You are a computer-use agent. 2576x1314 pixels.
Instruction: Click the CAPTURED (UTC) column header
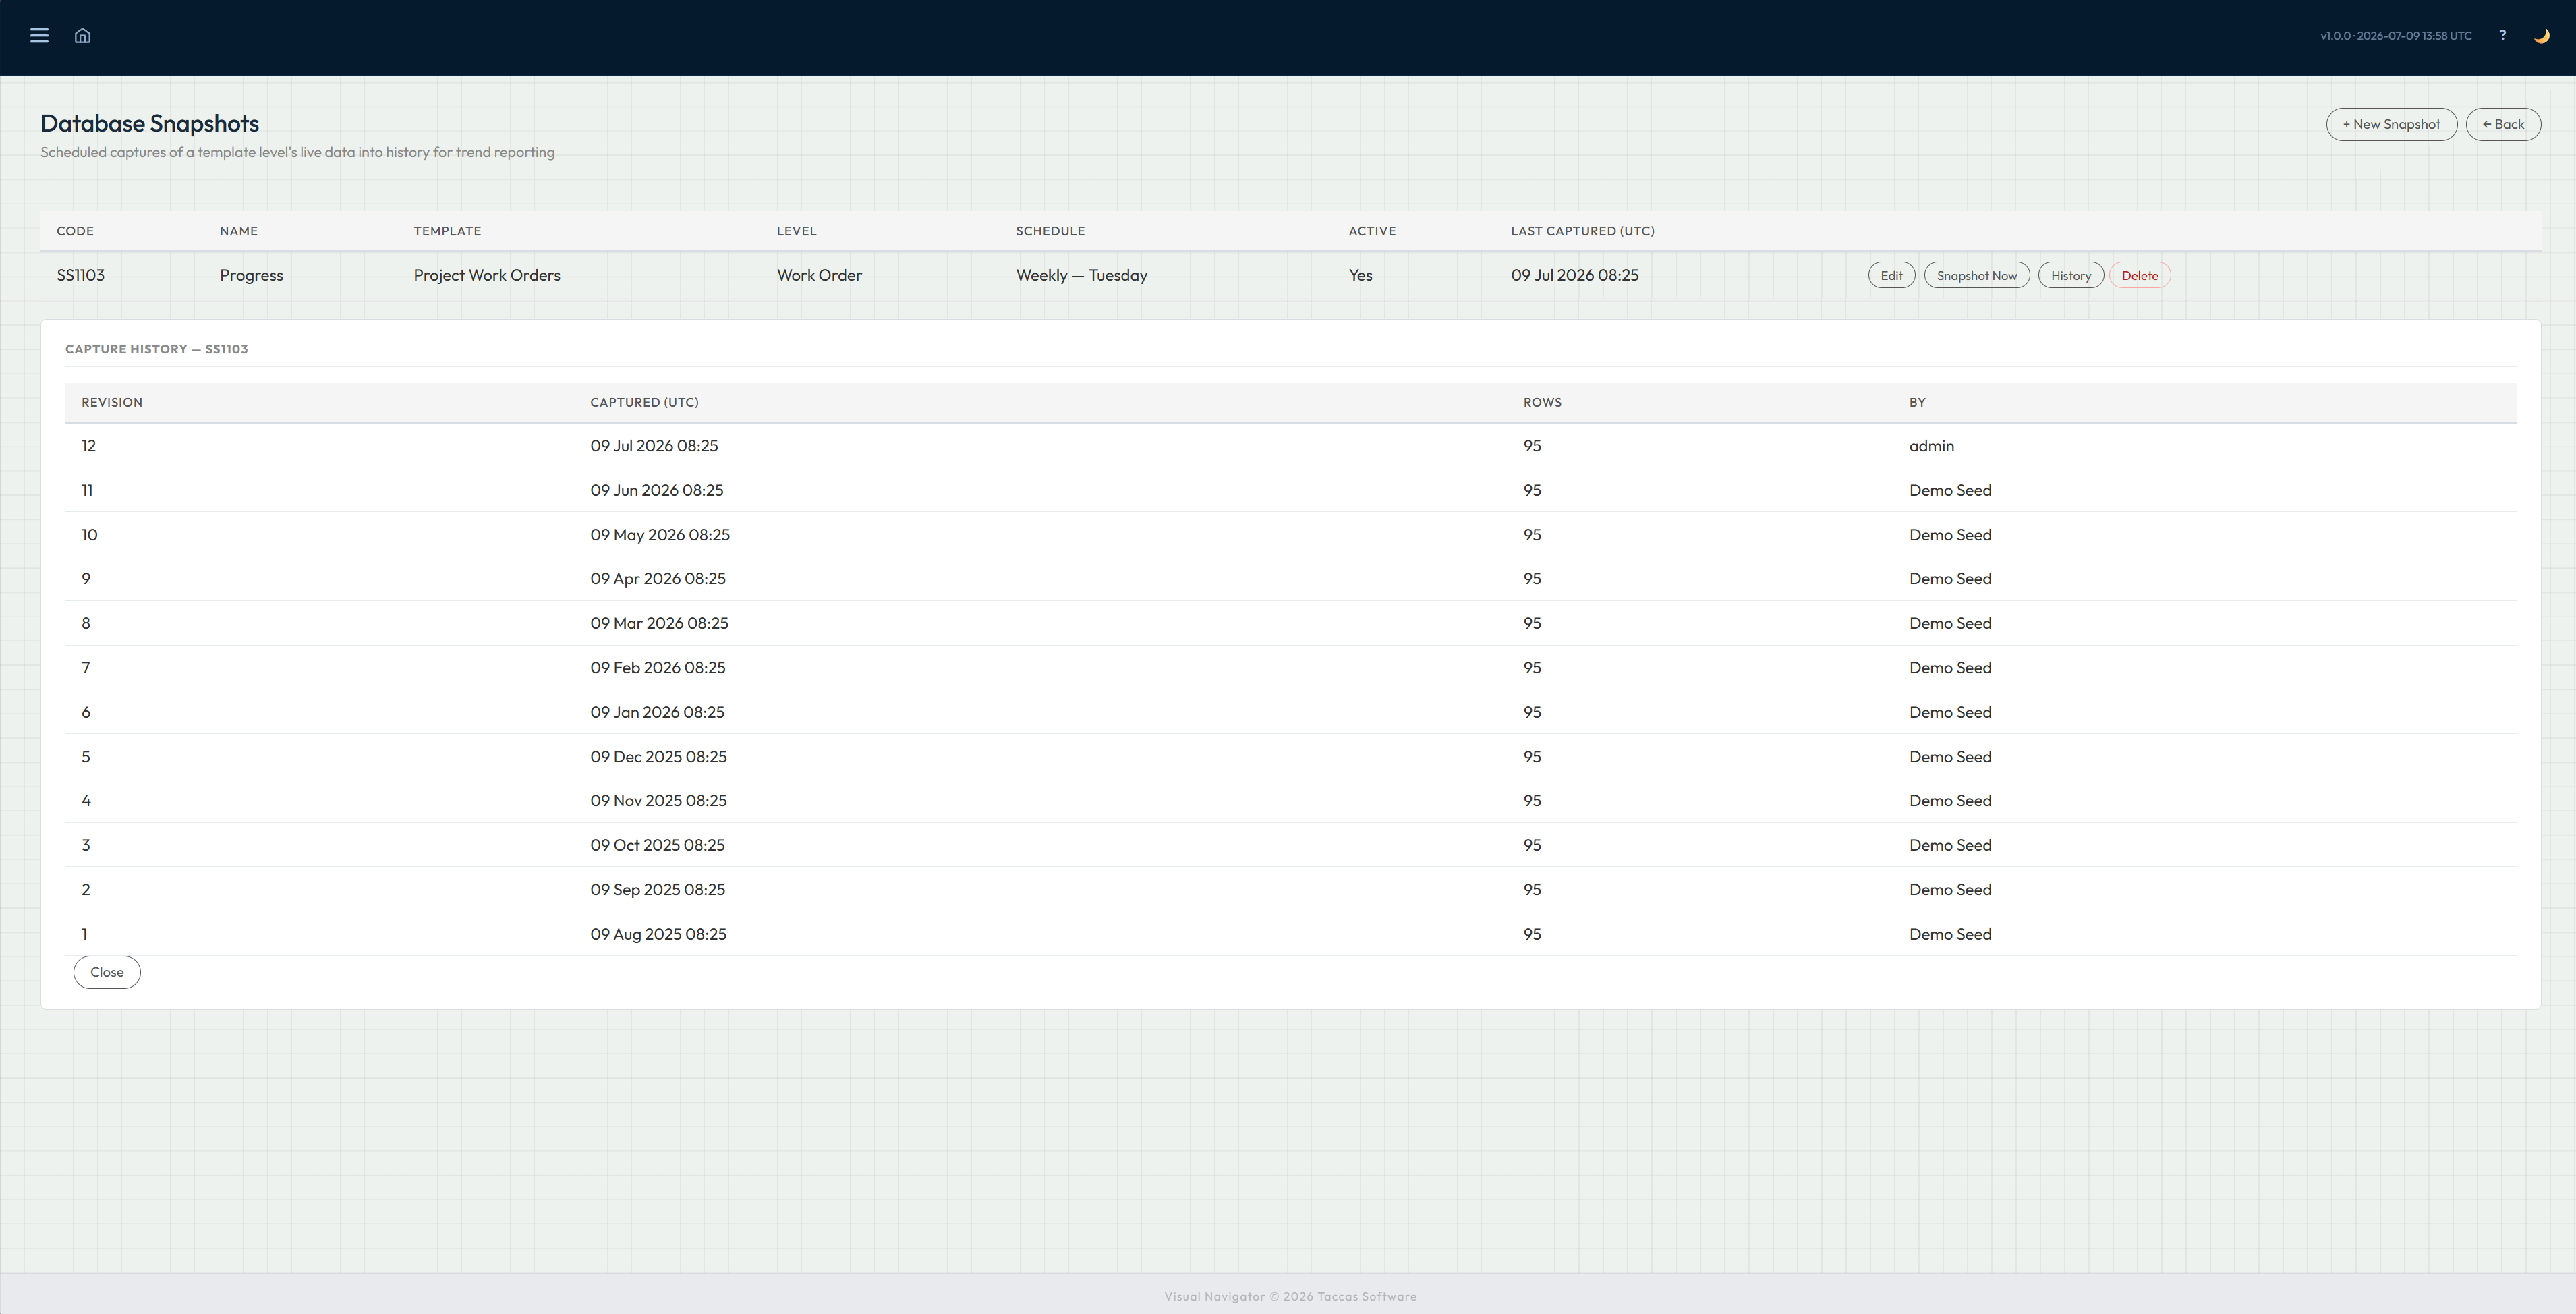644,402
